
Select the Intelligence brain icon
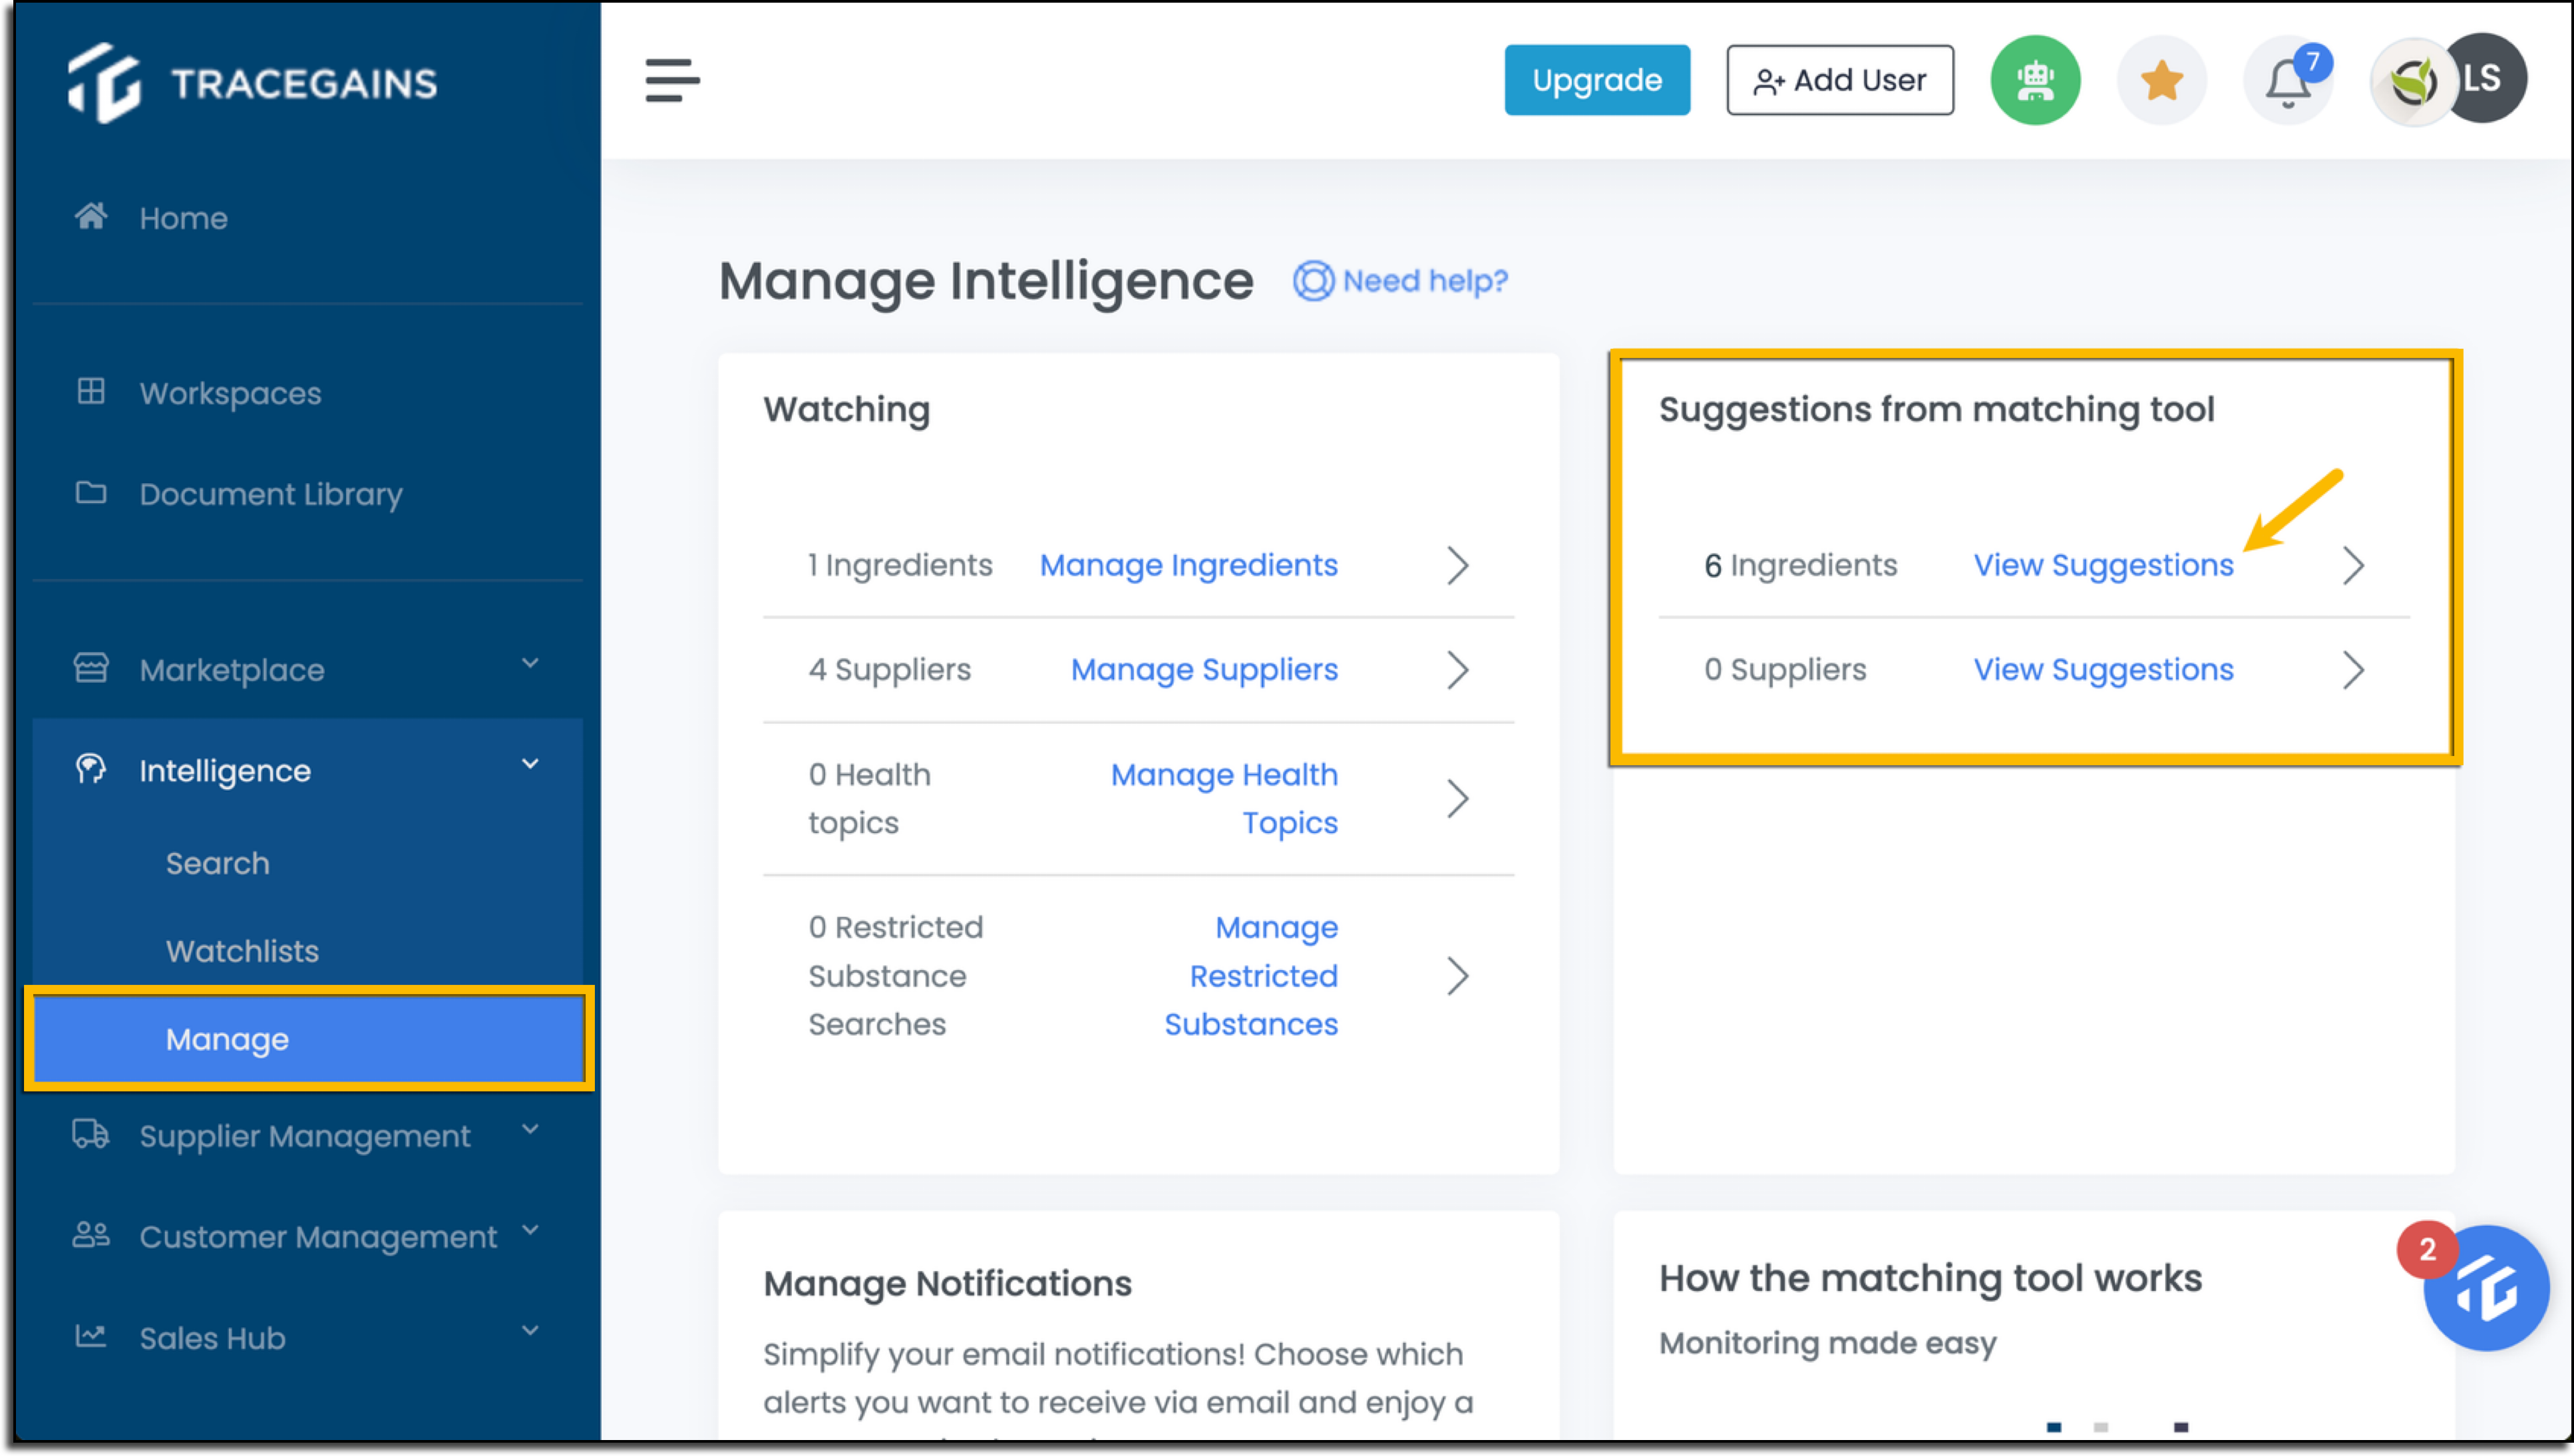point(92,769)
